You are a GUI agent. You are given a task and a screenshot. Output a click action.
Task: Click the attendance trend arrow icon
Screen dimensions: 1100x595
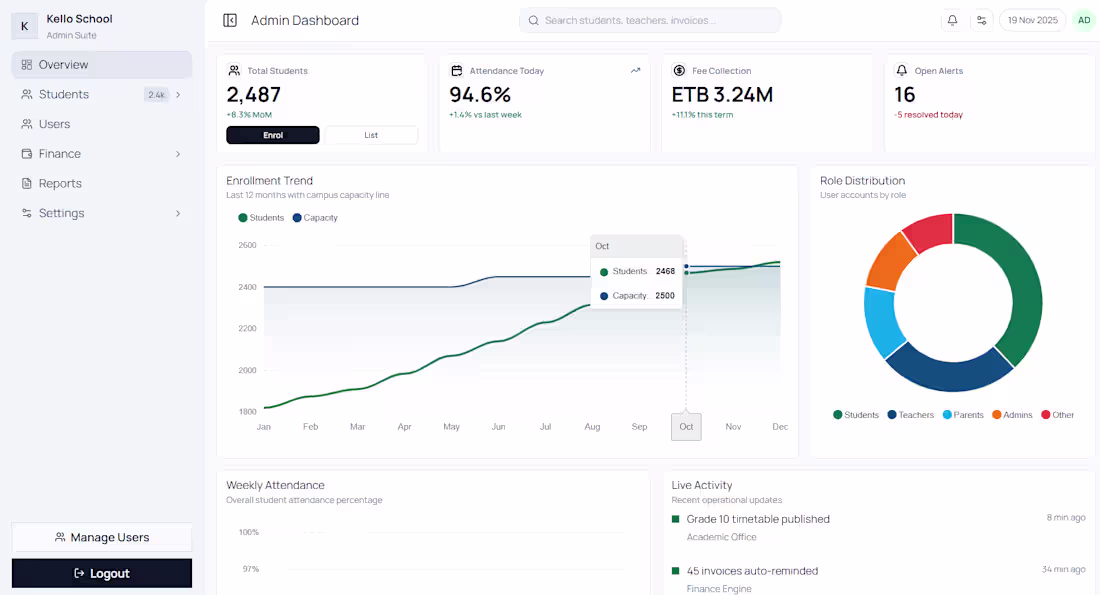coord(635,71)
